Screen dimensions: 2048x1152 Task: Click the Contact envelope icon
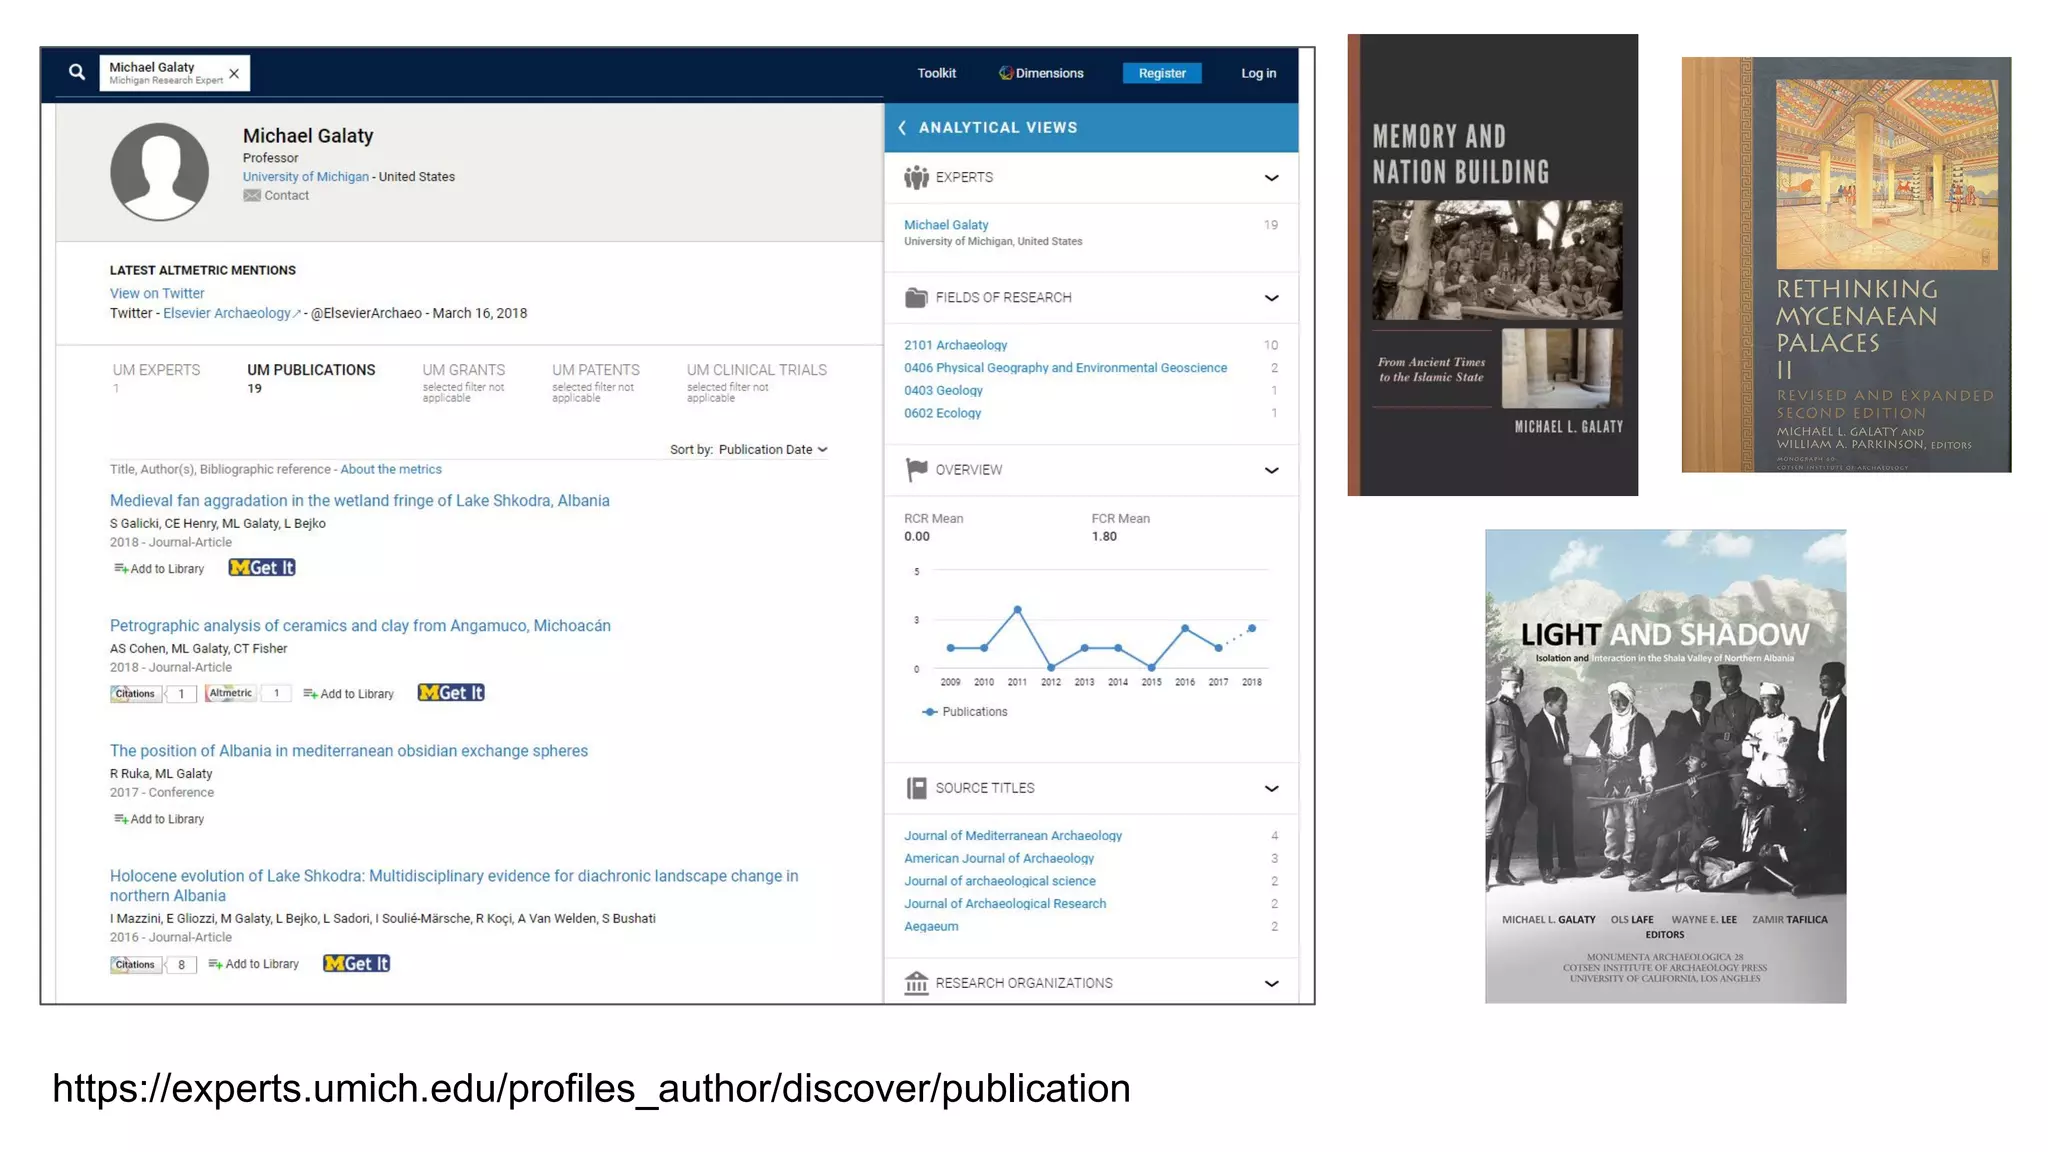tap(251, 196)
